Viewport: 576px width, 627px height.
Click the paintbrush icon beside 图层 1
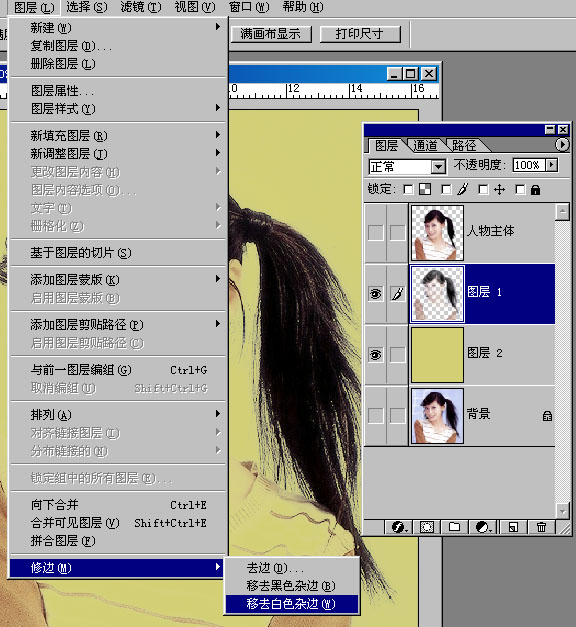point(397,294)
